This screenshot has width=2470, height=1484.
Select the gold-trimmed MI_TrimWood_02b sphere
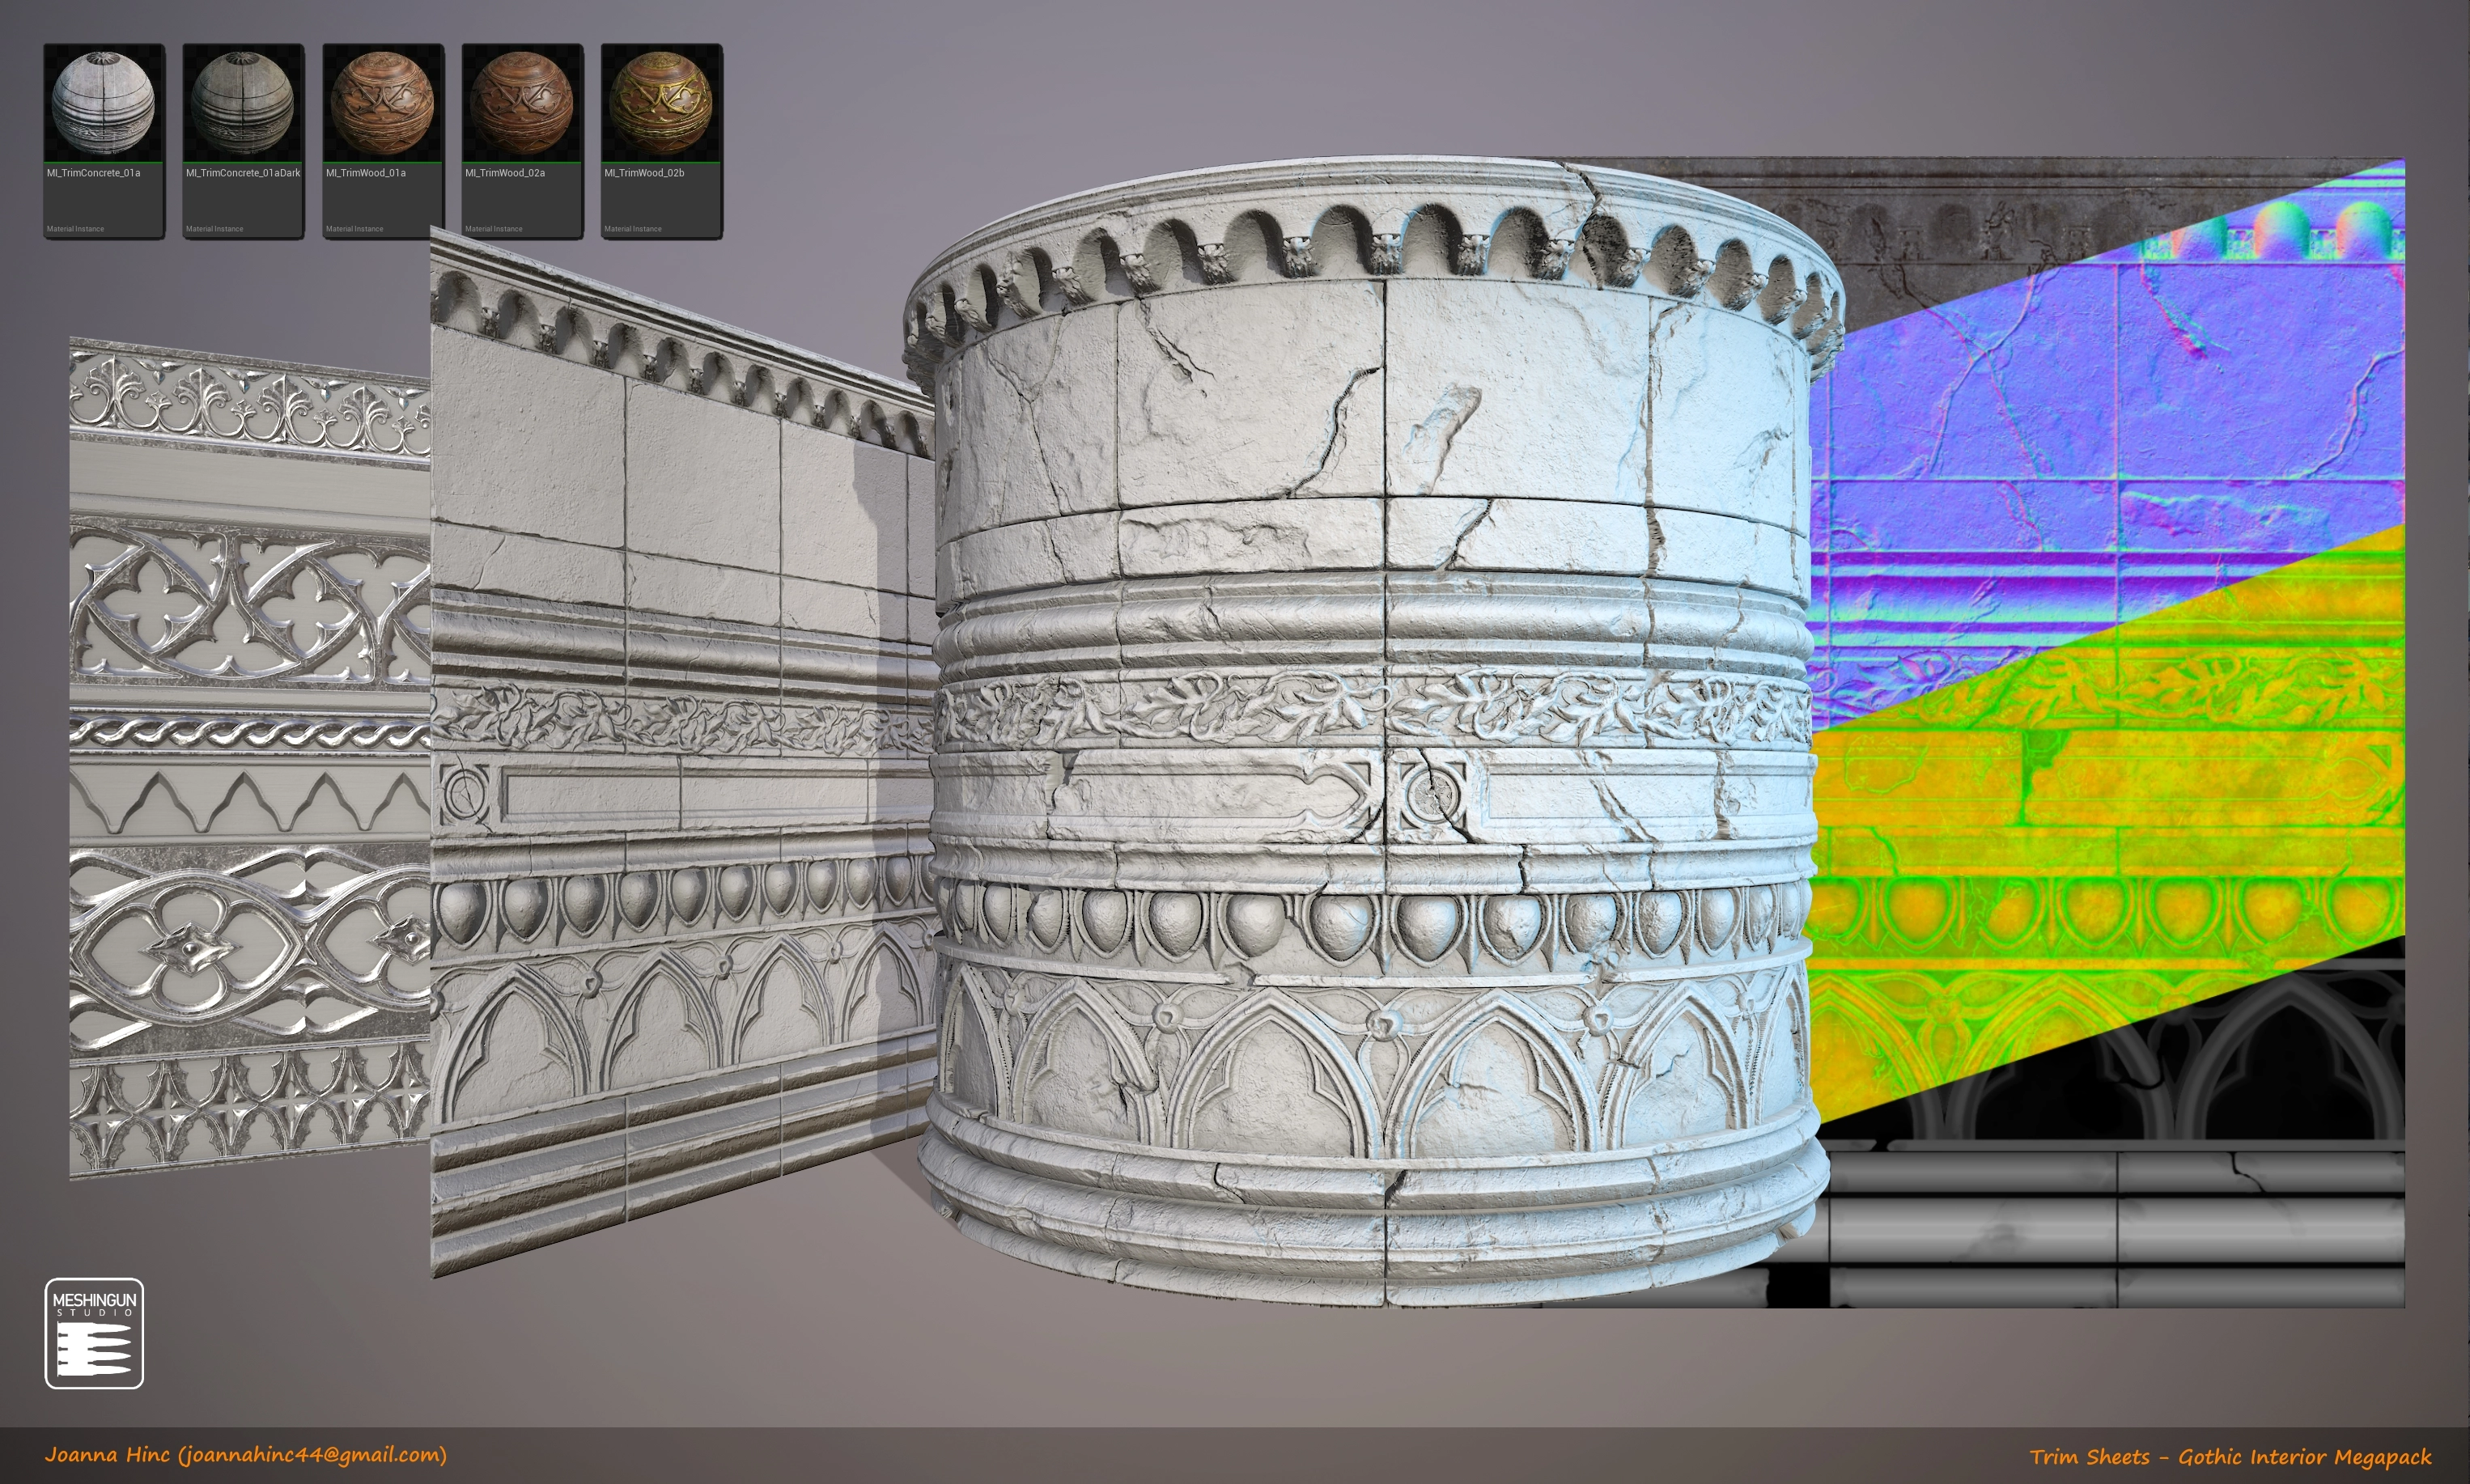(660, 104)
